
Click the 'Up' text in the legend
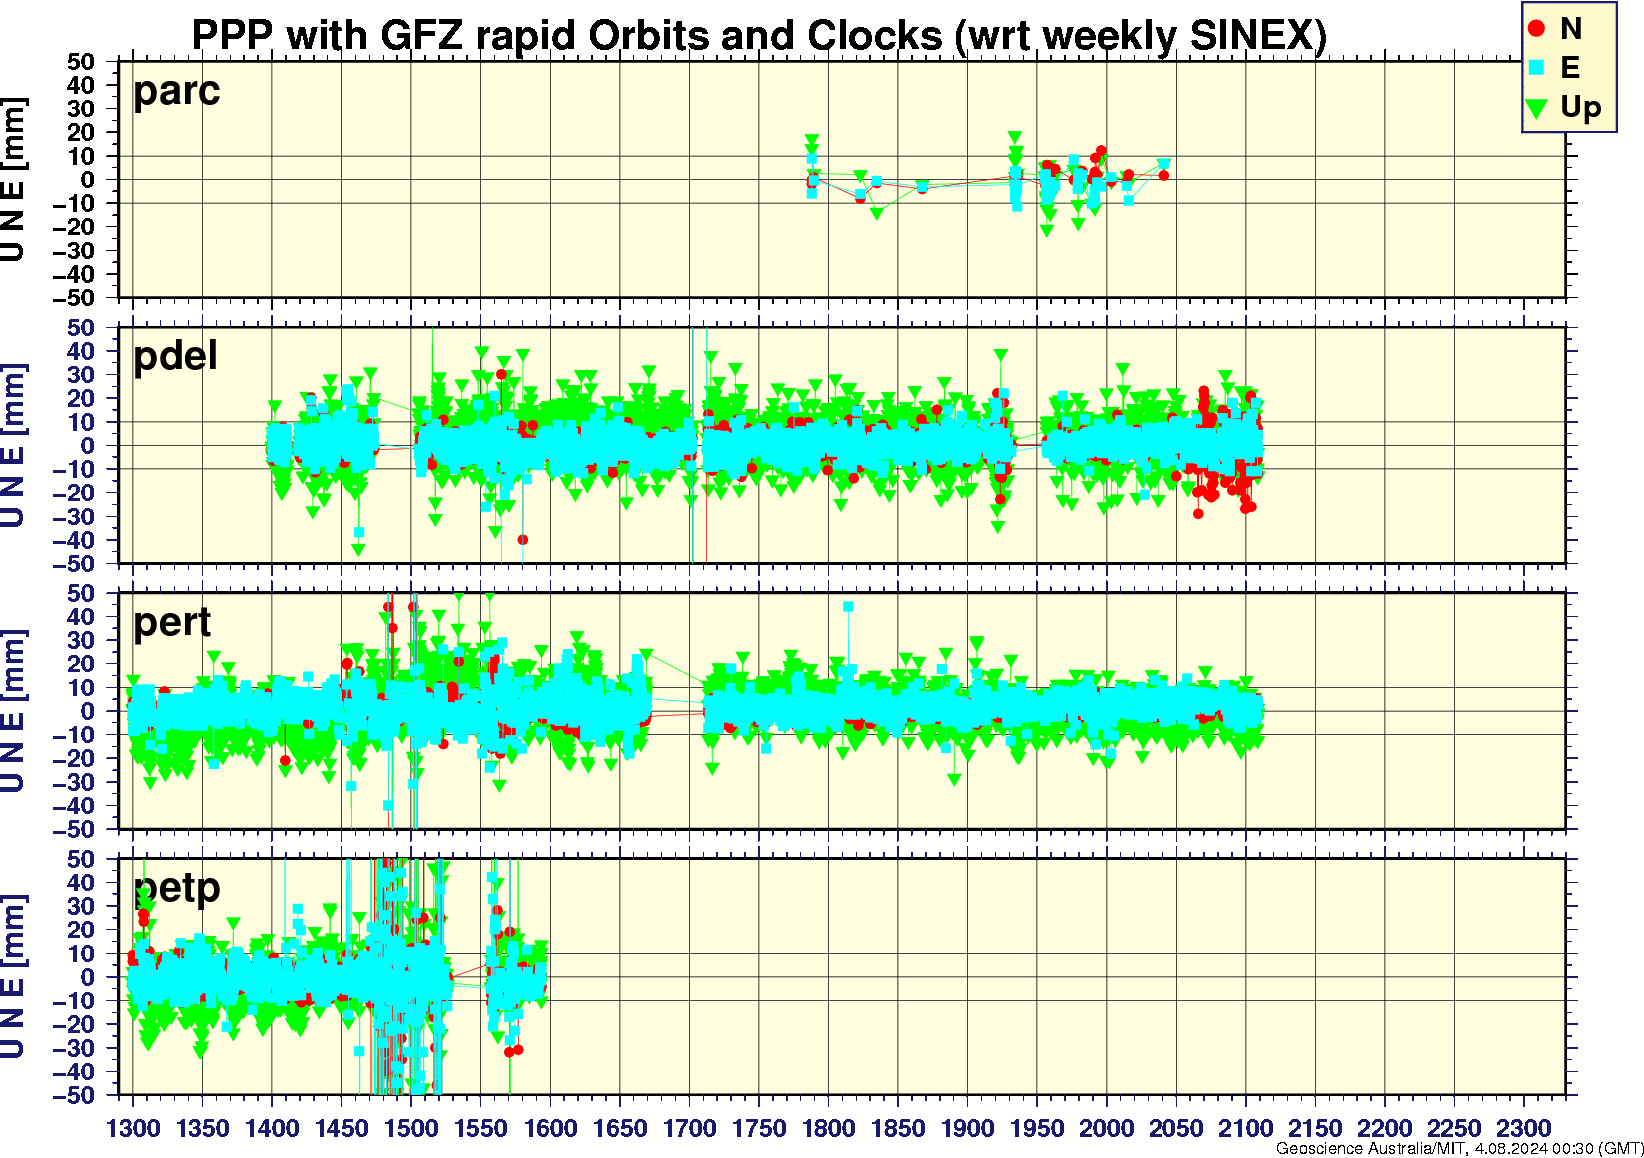(1580, 107)
